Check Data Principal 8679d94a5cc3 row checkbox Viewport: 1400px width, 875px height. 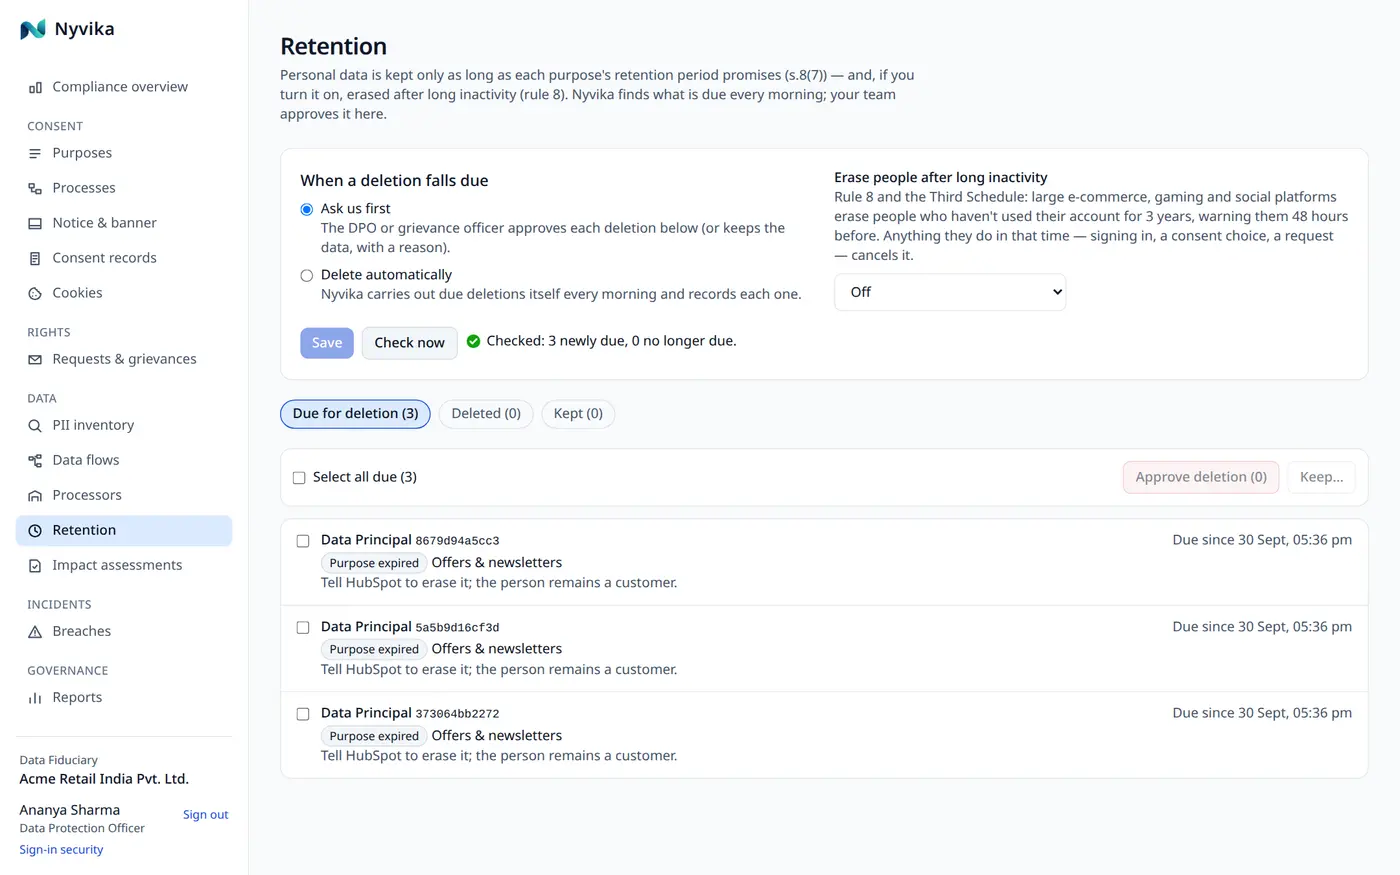point(303,541)
